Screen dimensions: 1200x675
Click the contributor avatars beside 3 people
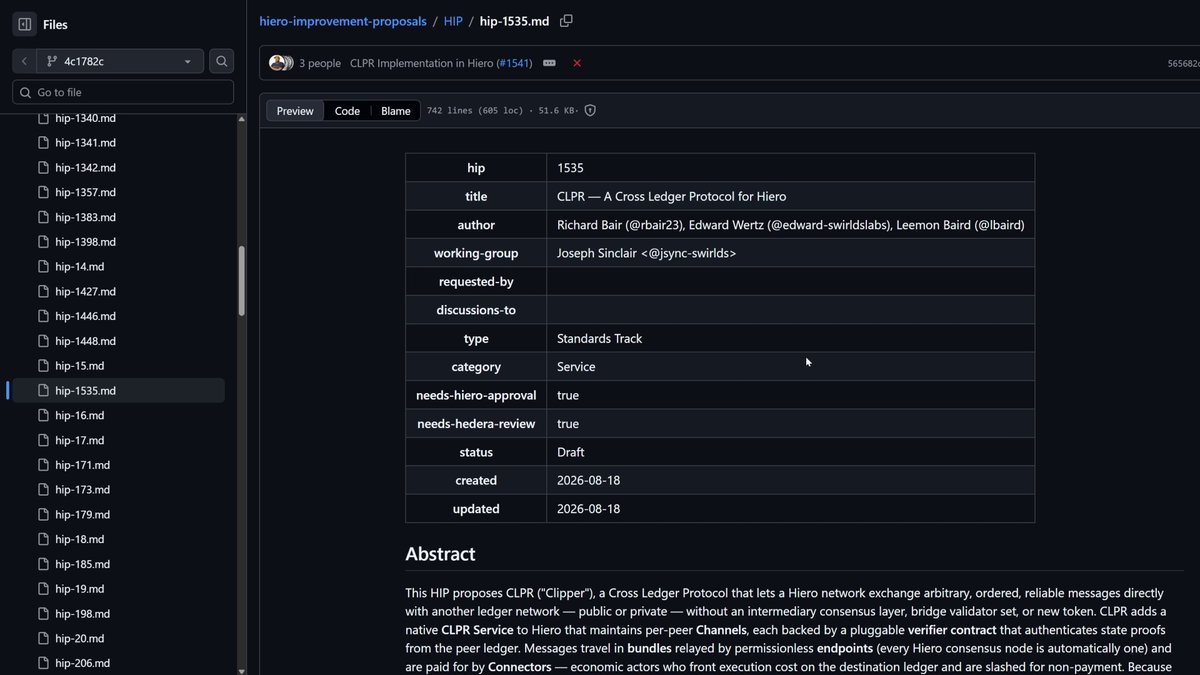click(280, 63)
